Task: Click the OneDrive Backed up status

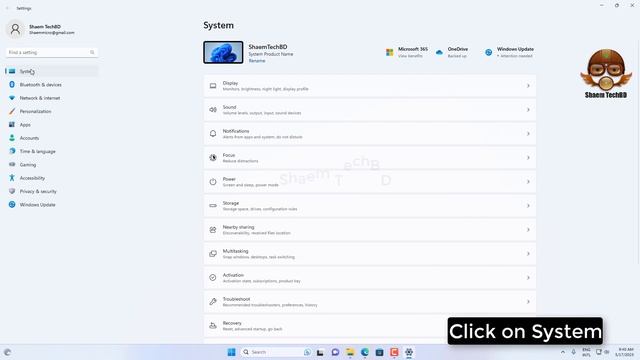Action: pyautogui.click(x=457, y=56)
